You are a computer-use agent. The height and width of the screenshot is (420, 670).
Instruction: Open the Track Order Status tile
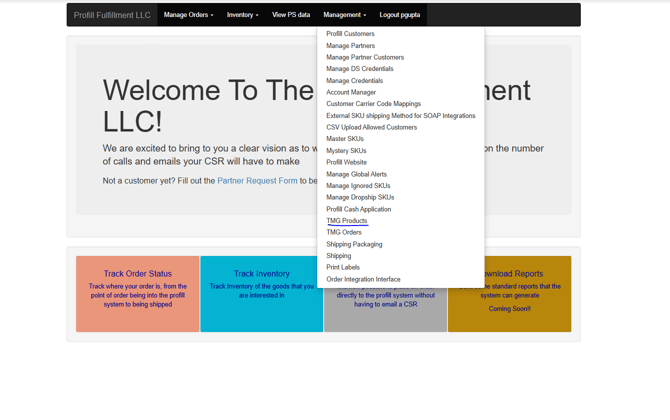pyautogui.click(x=137, y=273)
